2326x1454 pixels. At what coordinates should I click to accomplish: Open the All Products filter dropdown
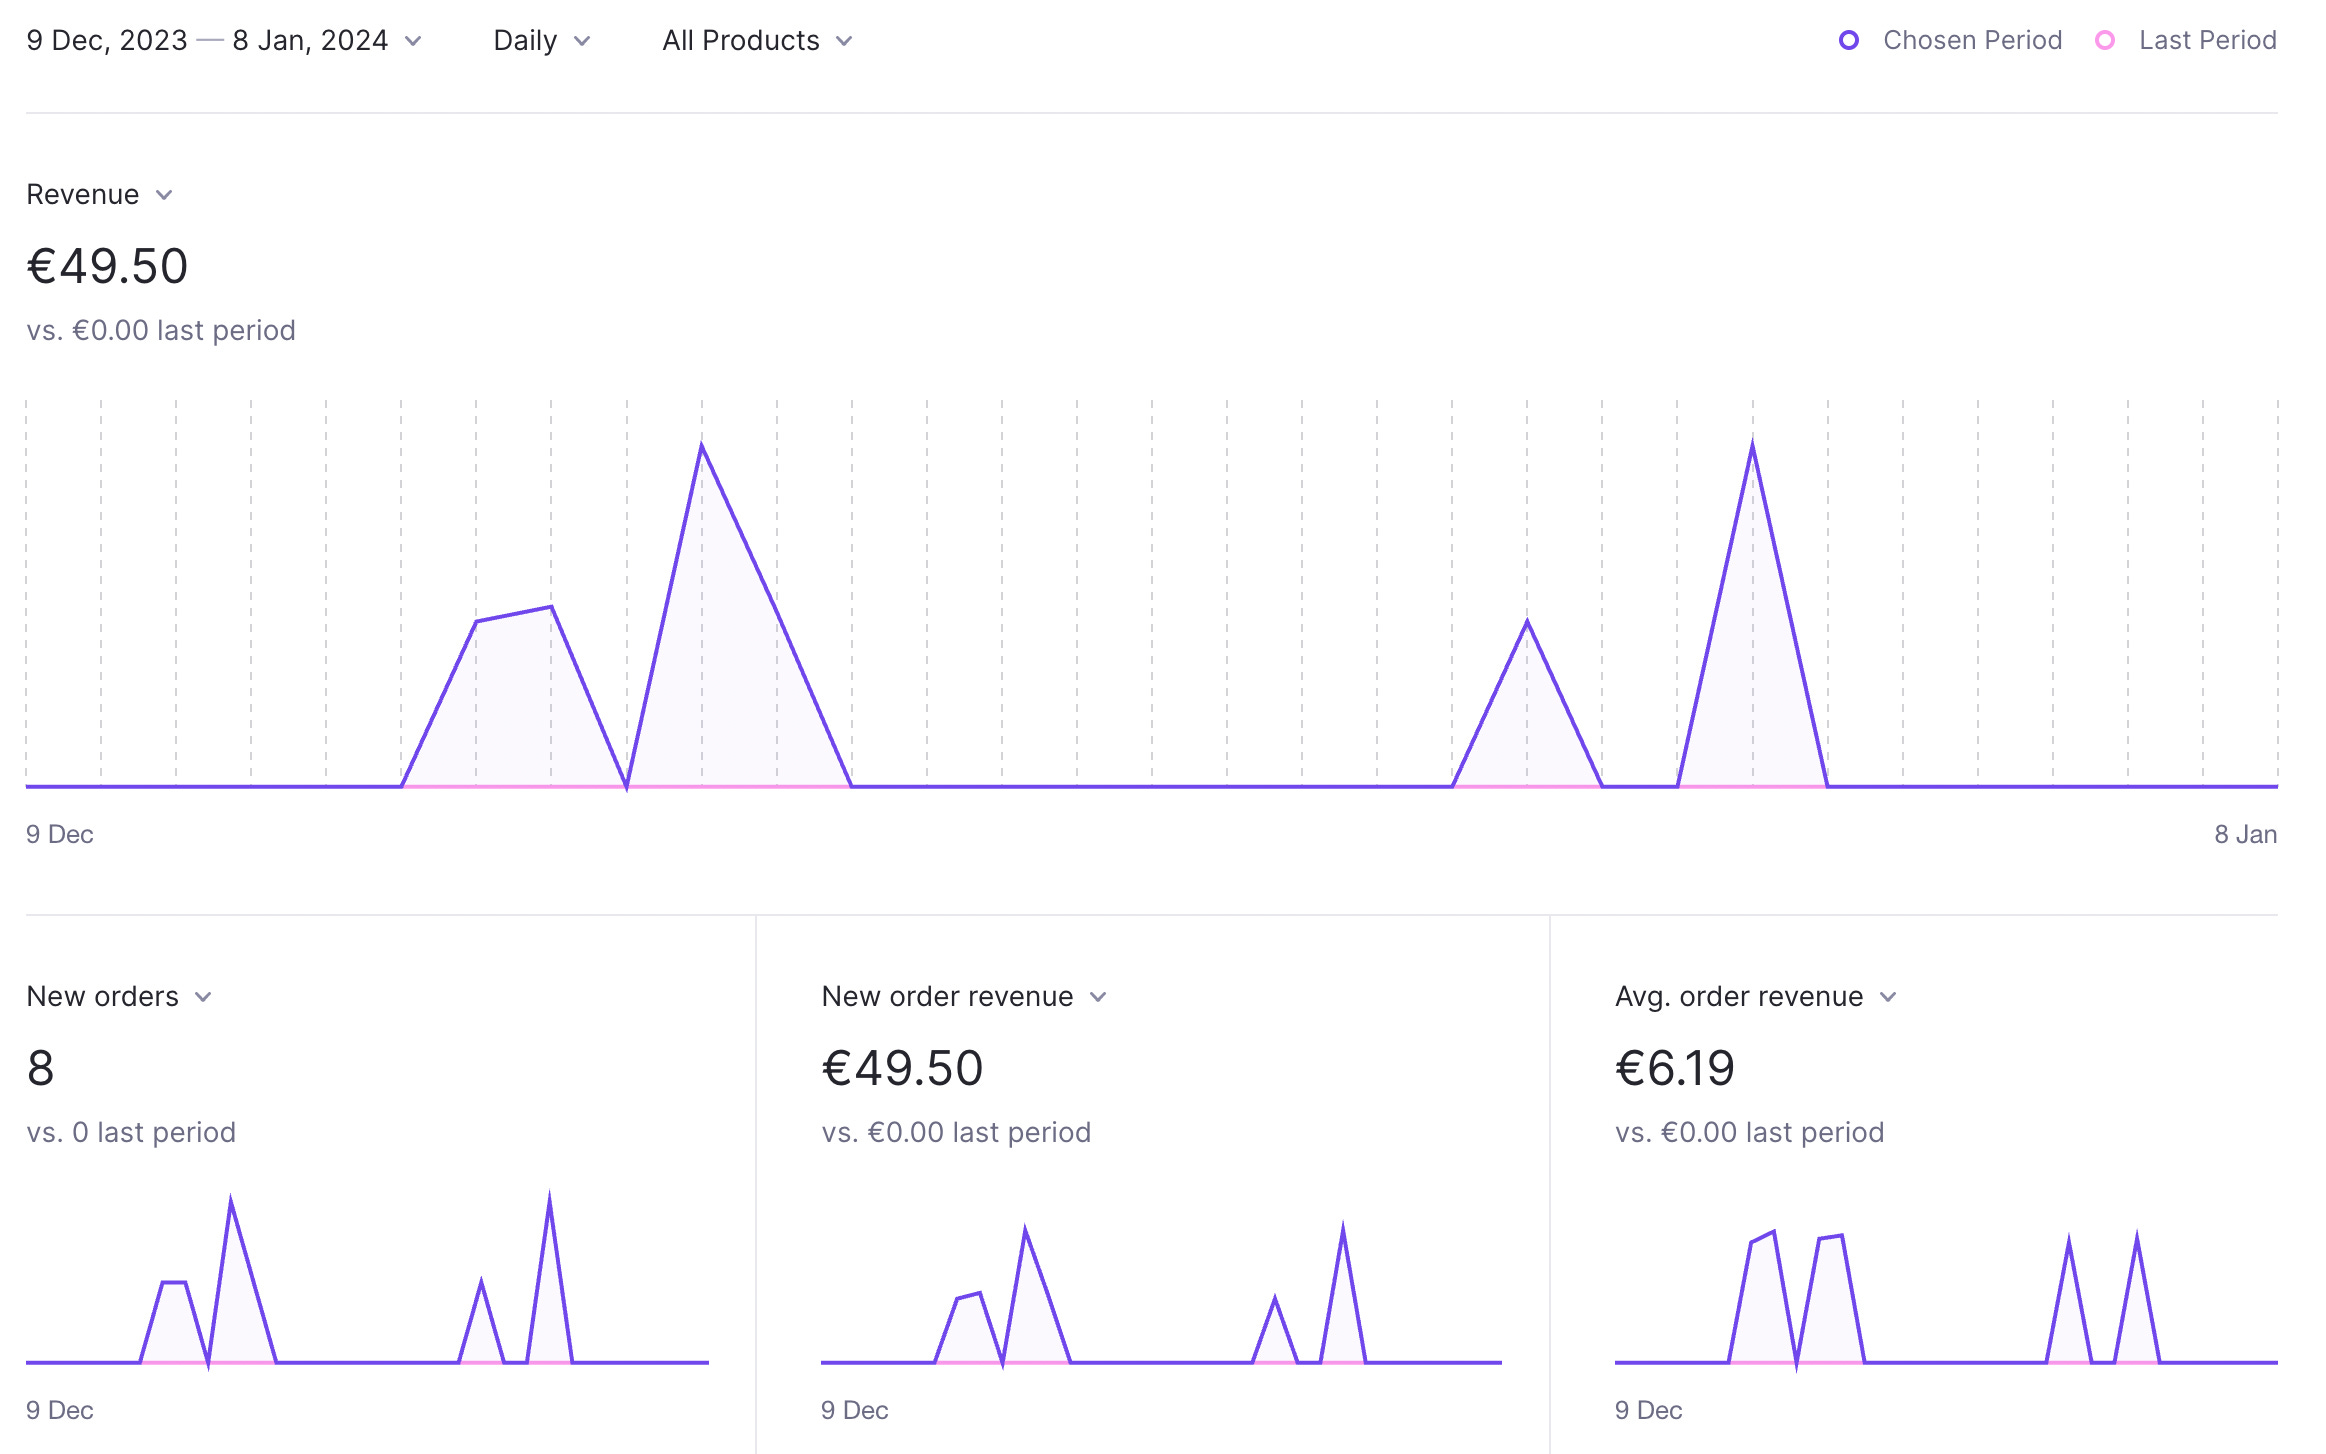(741, 41)
